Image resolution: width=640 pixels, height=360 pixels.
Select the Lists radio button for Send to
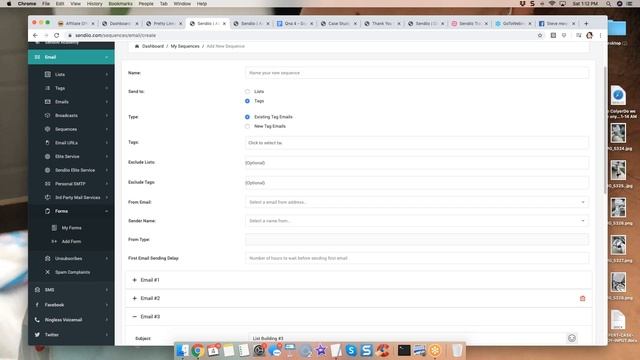click(x=247, y=91)
